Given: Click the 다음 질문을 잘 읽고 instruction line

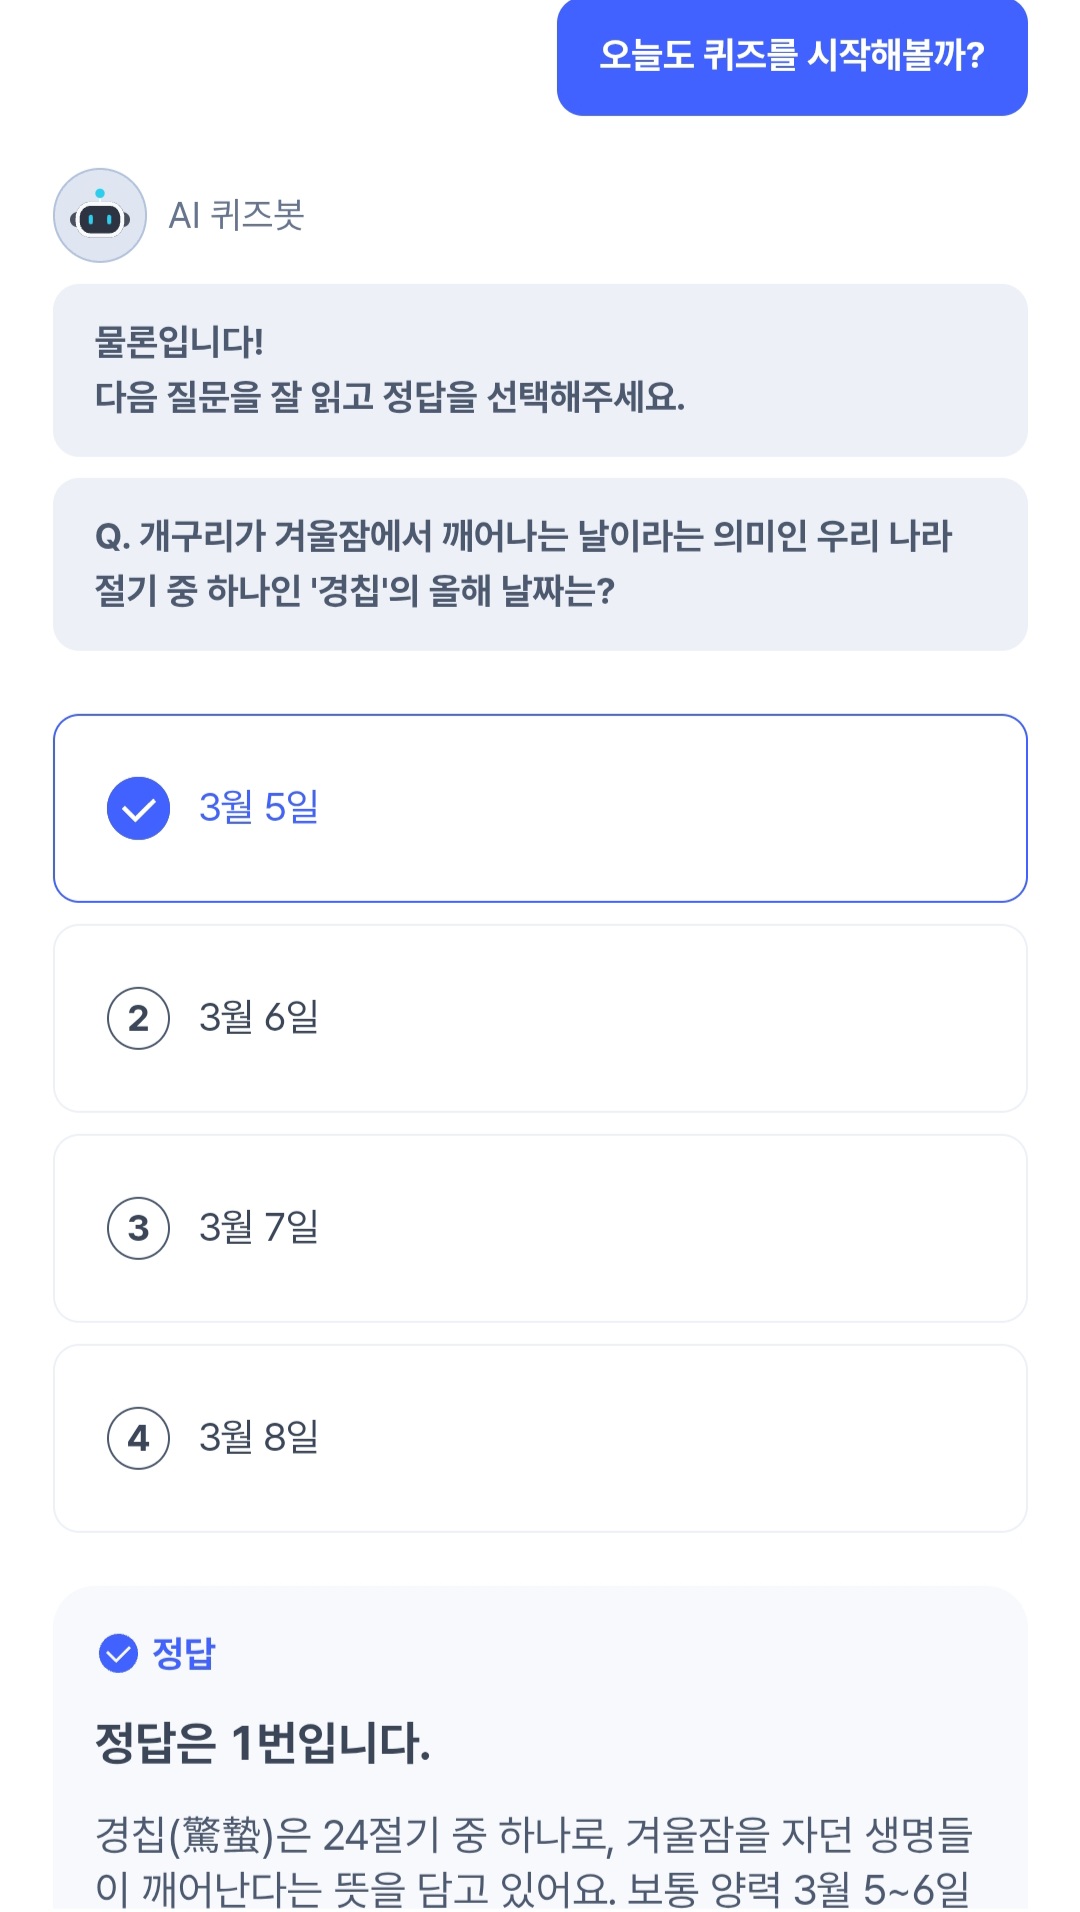Looking at the screenshot, I should [390, 397].
